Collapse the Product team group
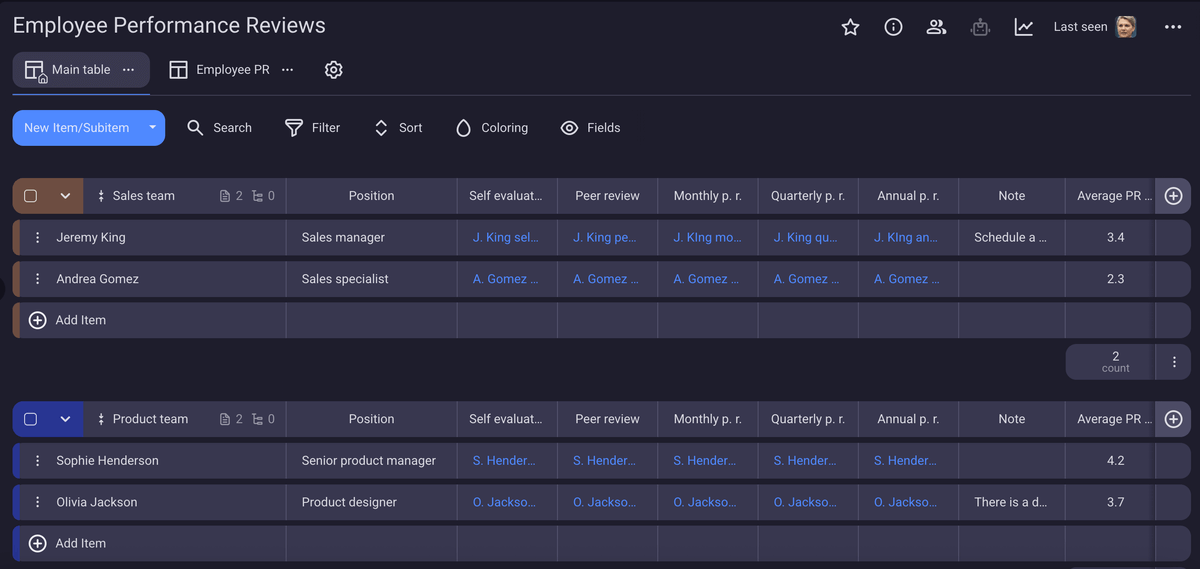Image resolution: width=1200 pixels, height=569 pixels. (65, 419)
